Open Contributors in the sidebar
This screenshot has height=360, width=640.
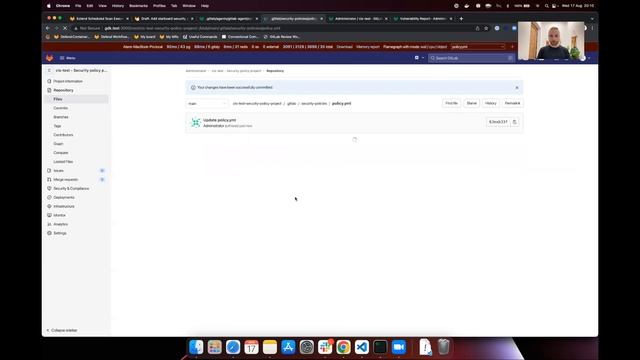click(63, 135)
